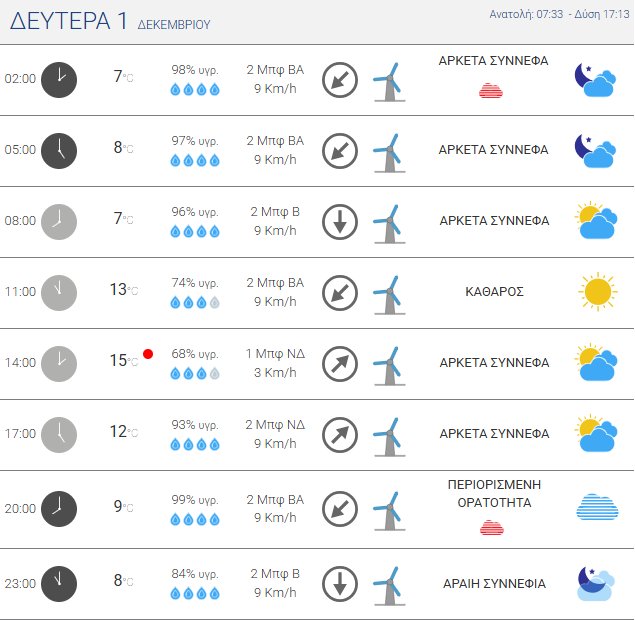Click the clock icon for 20:00
635x620 pixels.
[x=59, y=508]
